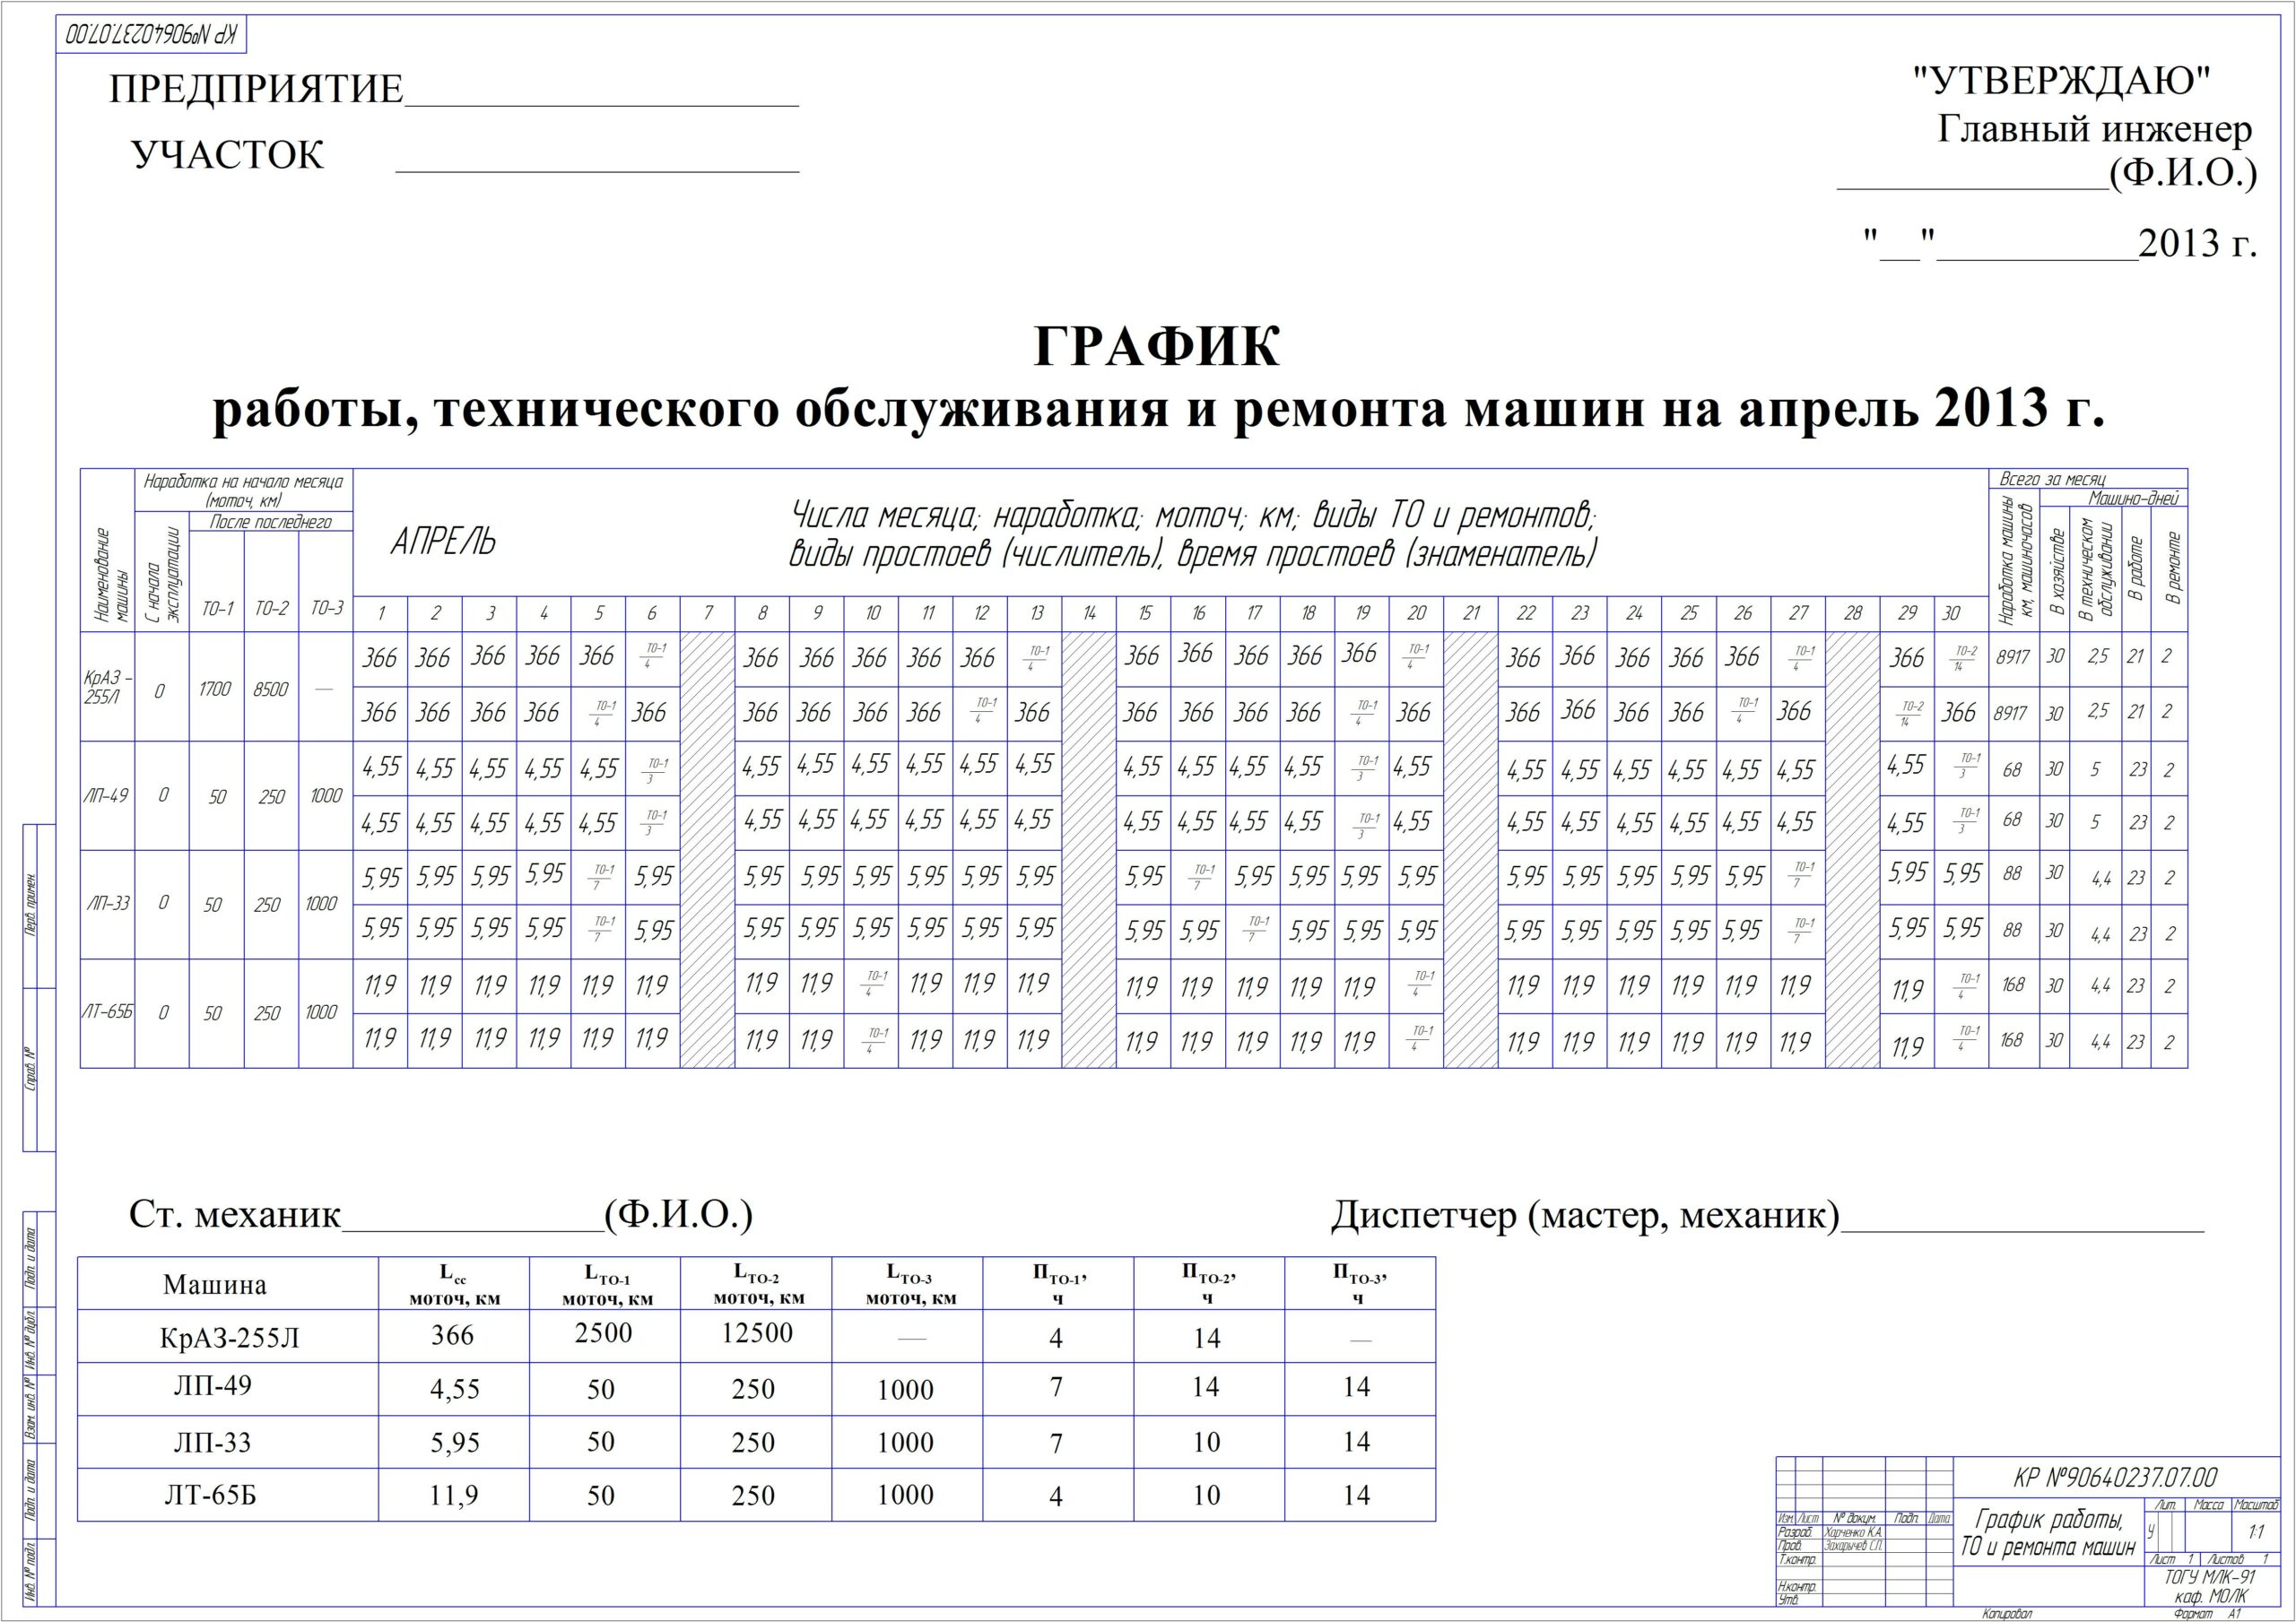Click "ЛТ-65Б" row label in schedule table
The image size is (2296, 1622).
(x=107, y=1012)
